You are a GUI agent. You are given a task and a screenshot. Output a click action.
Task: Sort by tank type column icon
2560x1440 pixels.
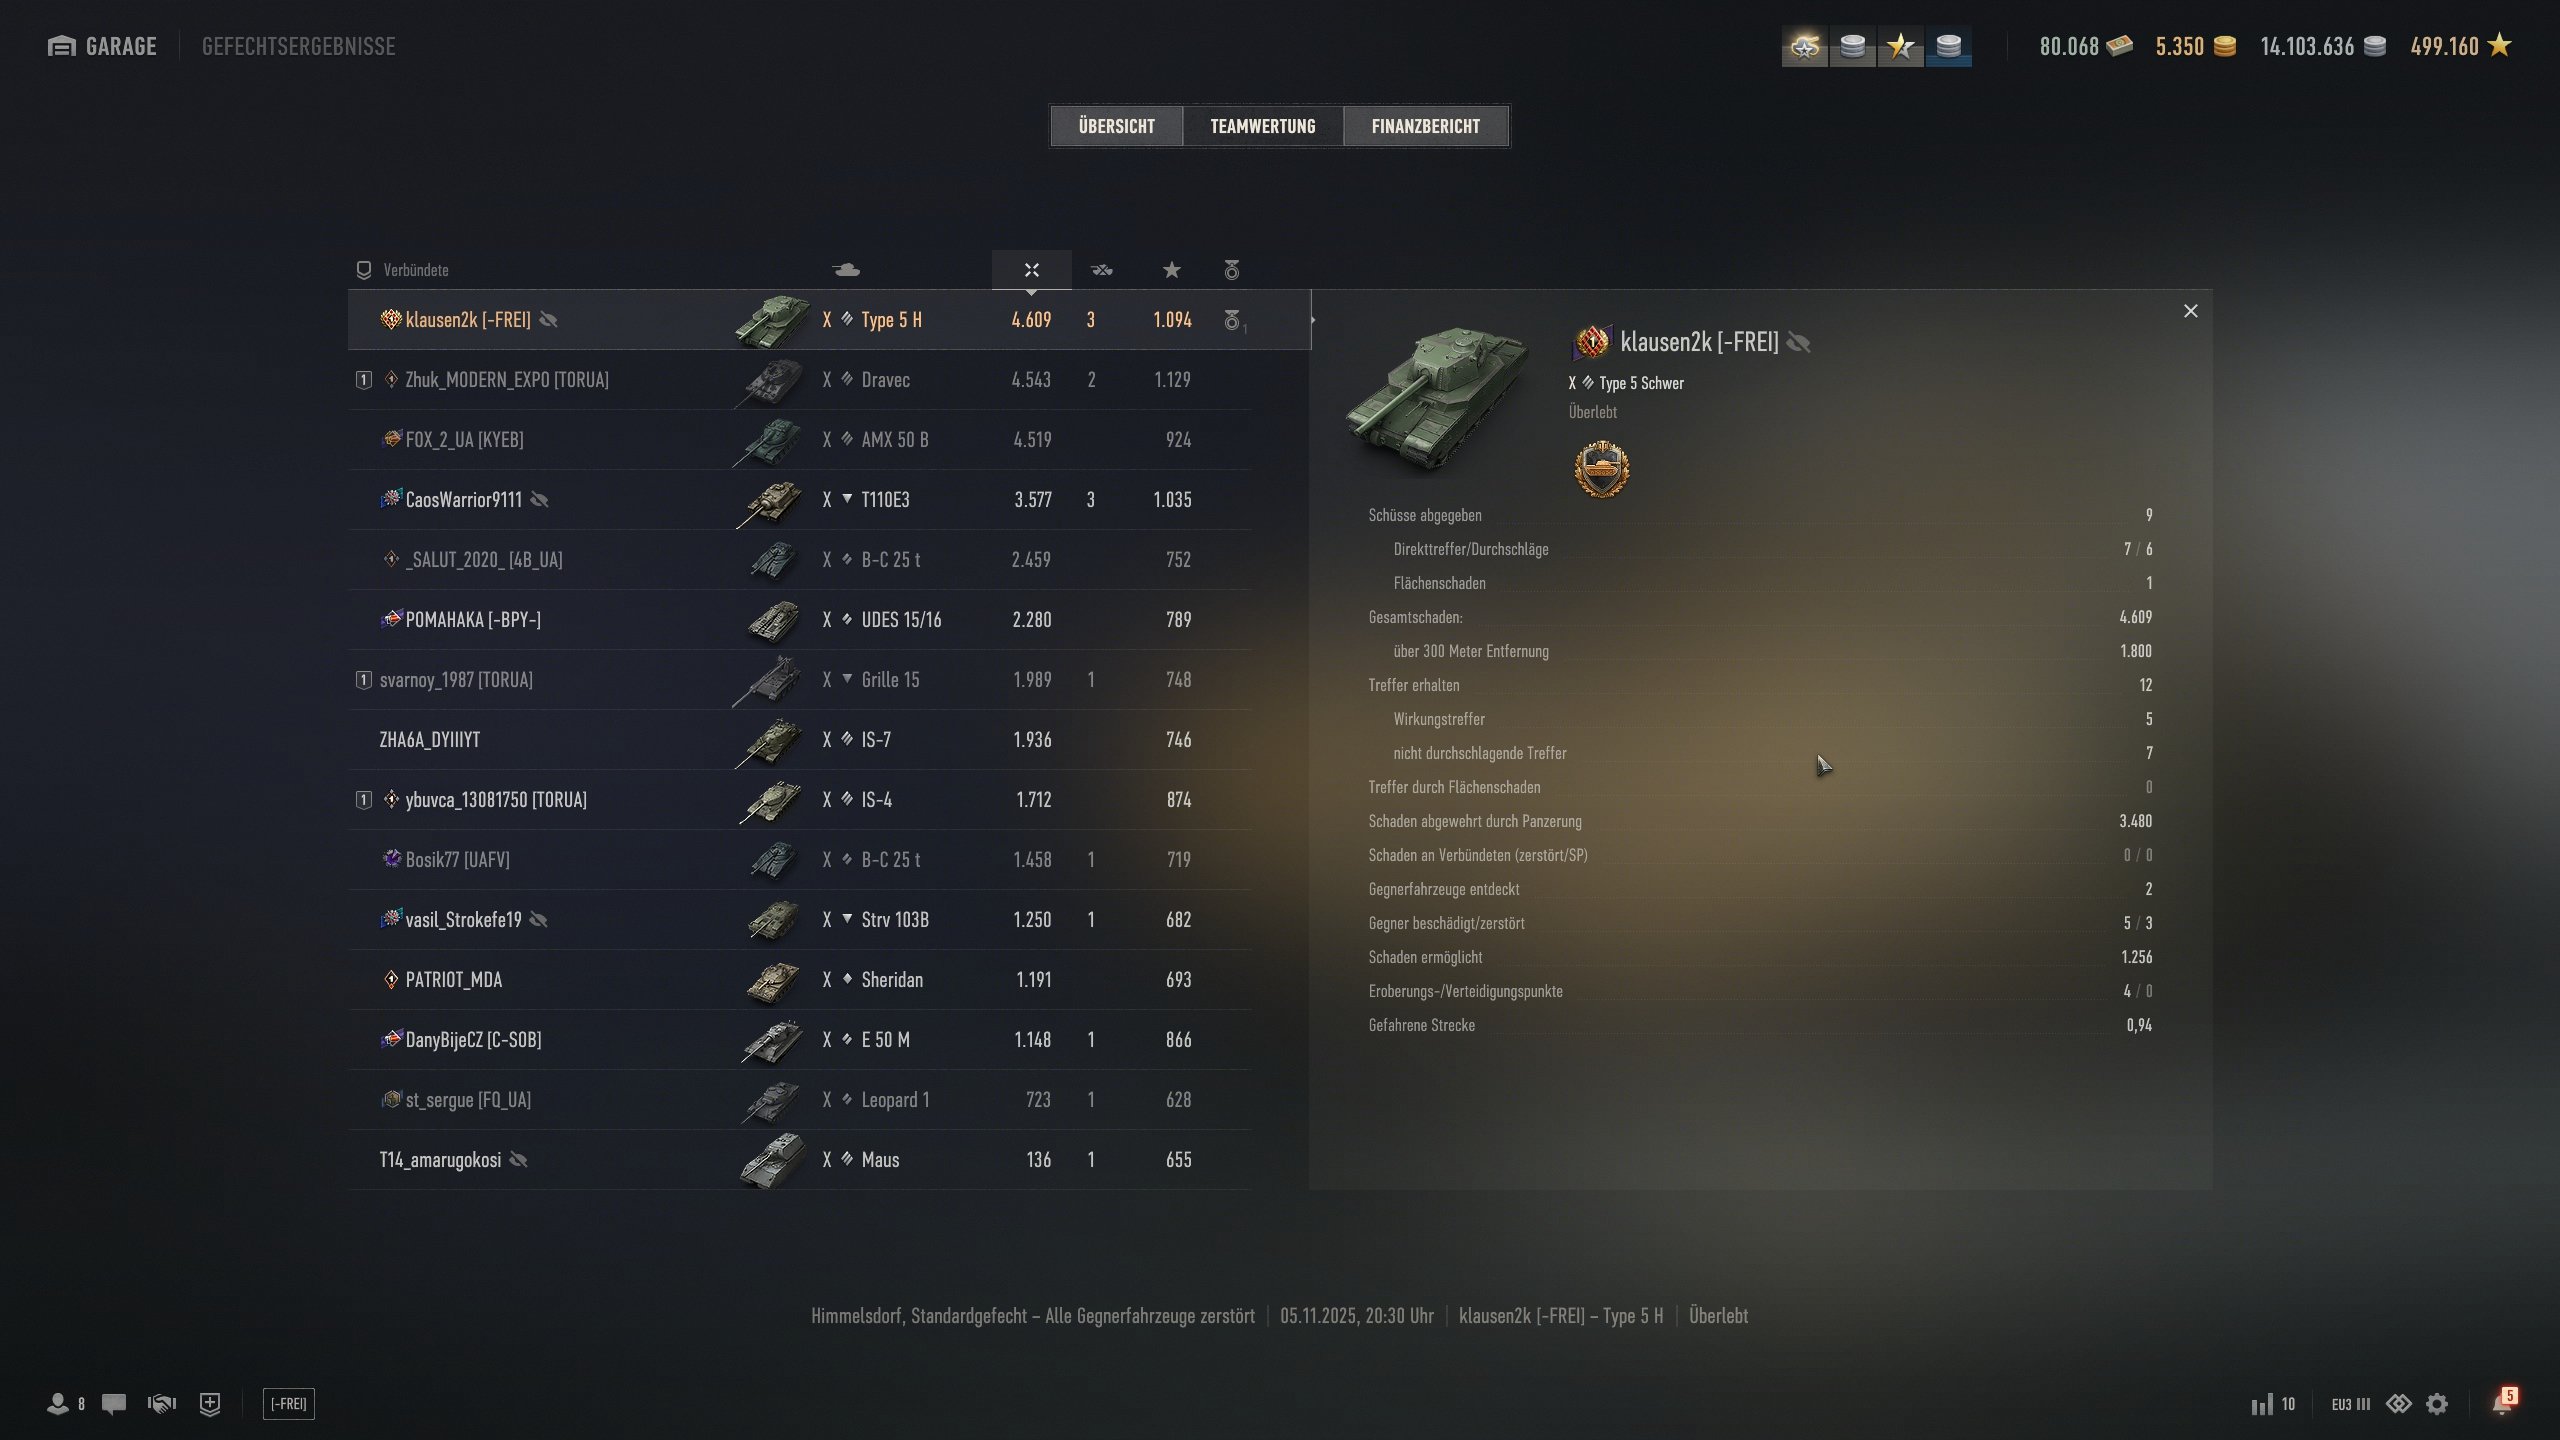coord(846,270)
